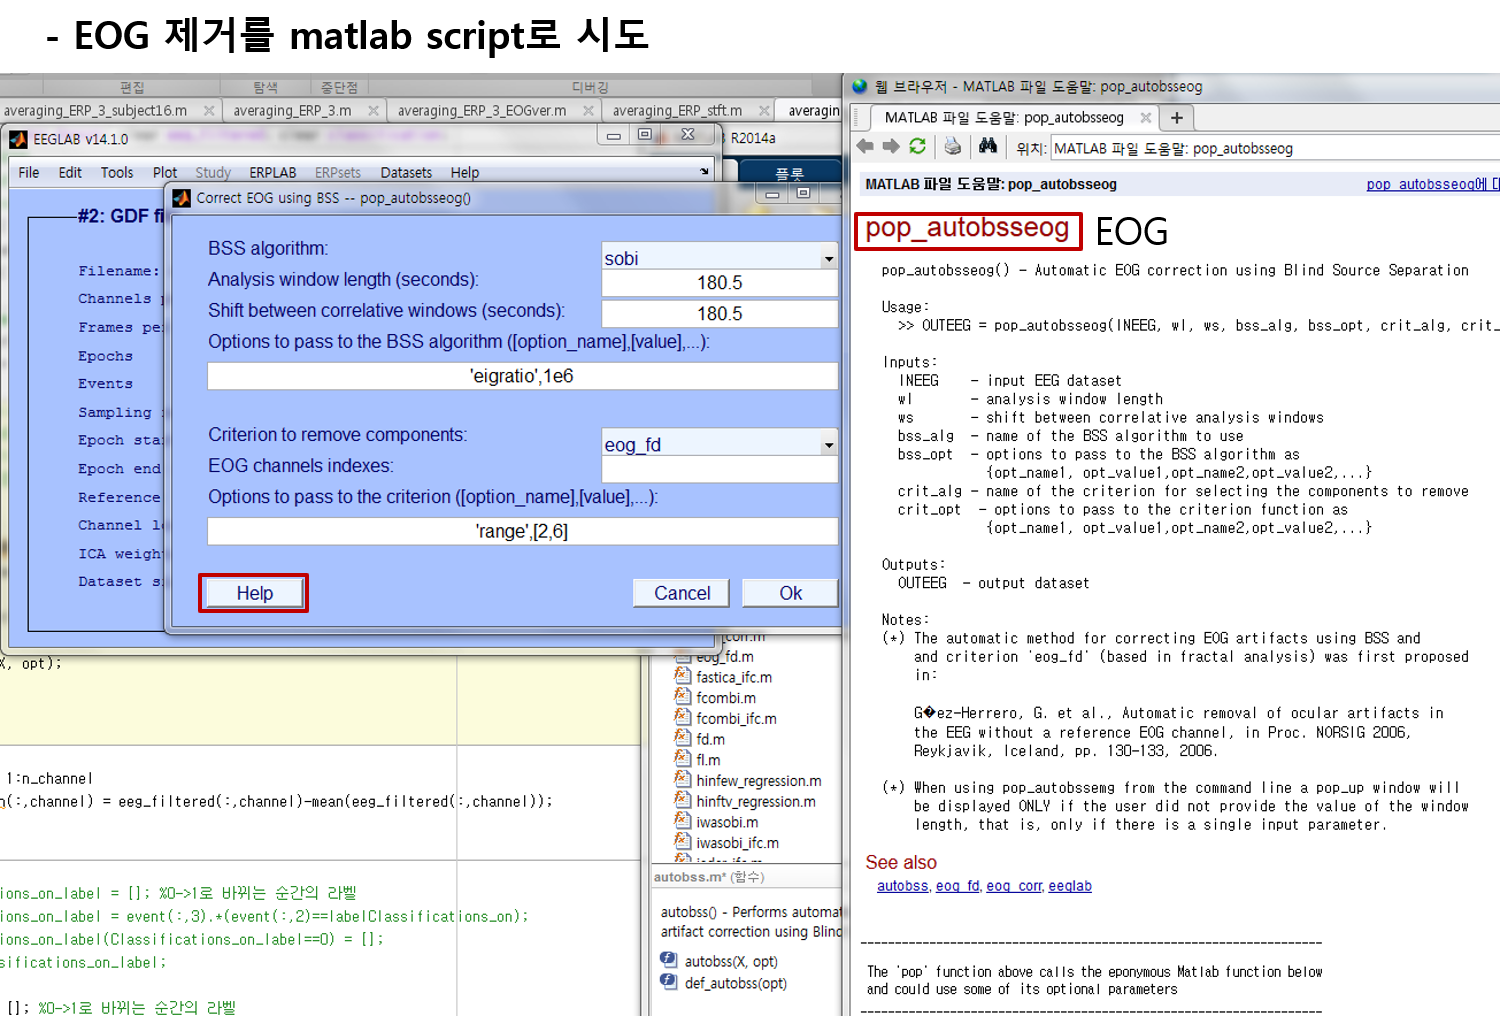Viewport: 1500px width, 1016px height.
Task: Click autobss(X, opt) function icon
Action: tap(669, 960)
